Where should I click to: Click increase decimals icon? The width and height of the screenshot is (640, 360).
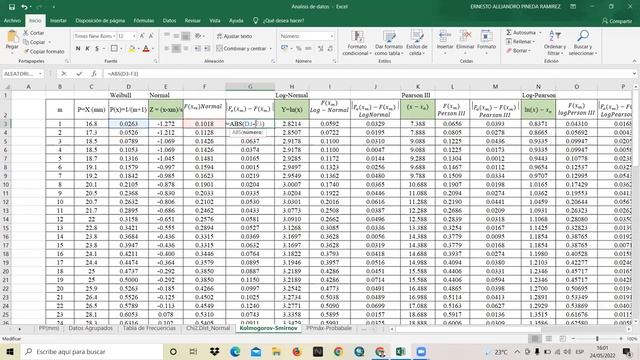pos(320,48)
